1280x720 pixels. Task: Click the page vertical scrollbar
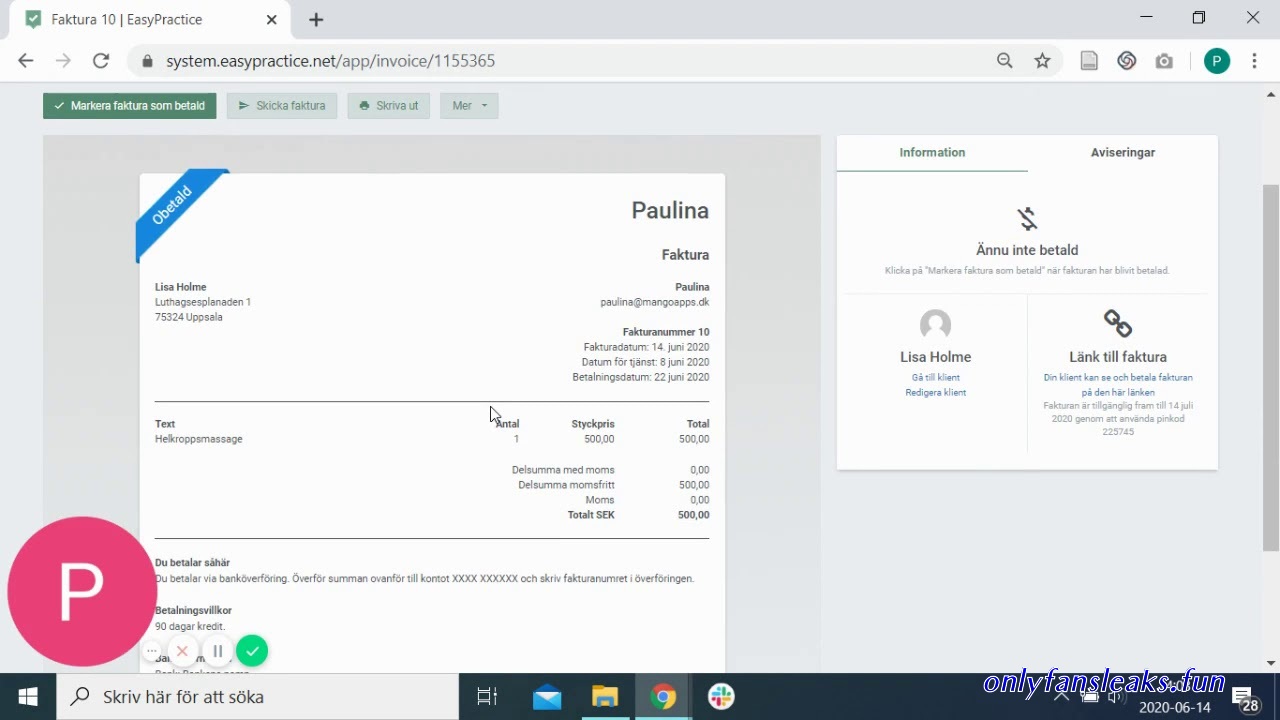pyautogui.click(x=1271, y=368)
